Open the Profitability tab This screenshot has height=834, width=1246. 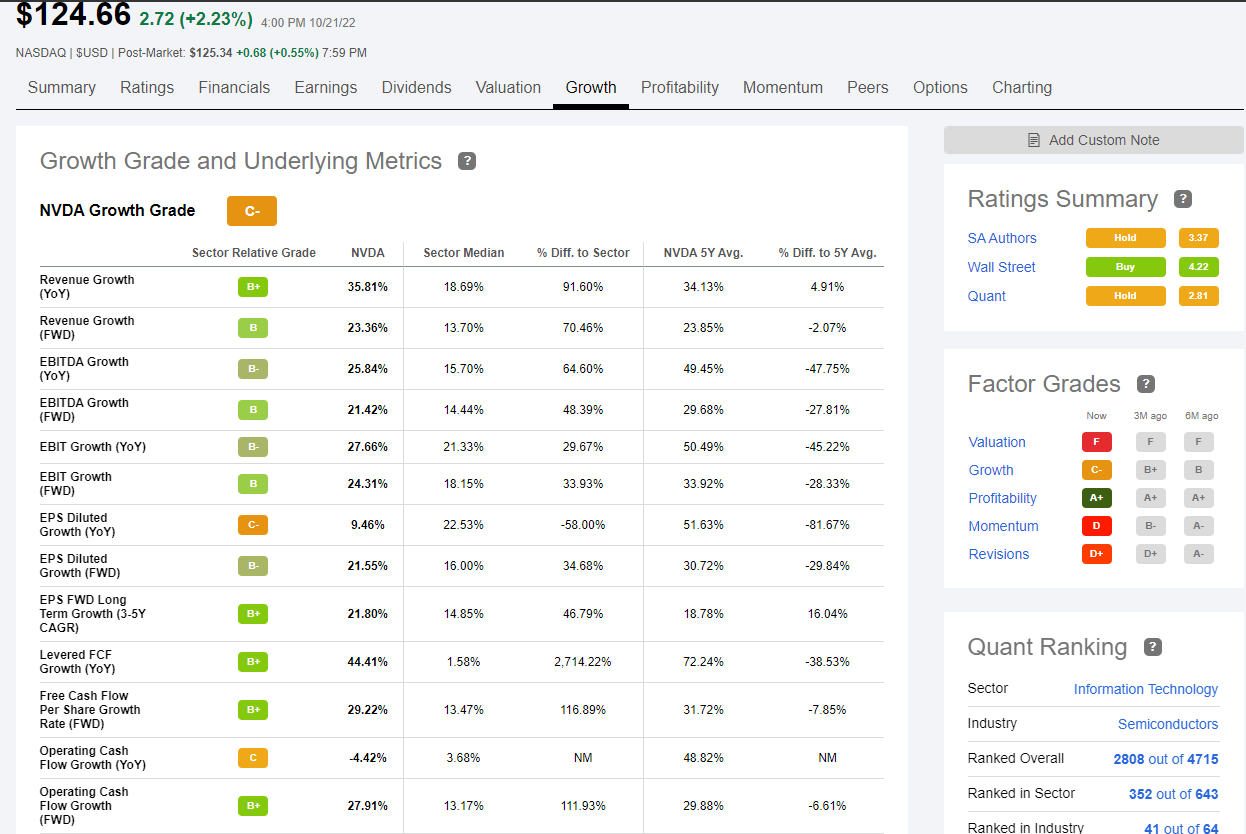click(x=680, y=88)
